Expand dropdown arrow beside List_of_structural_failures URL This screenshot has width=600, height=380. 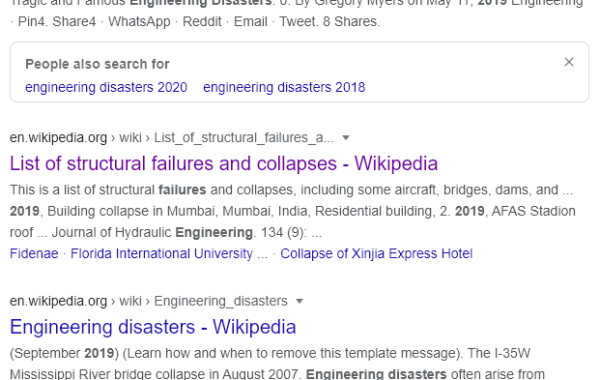click(346, 138)
